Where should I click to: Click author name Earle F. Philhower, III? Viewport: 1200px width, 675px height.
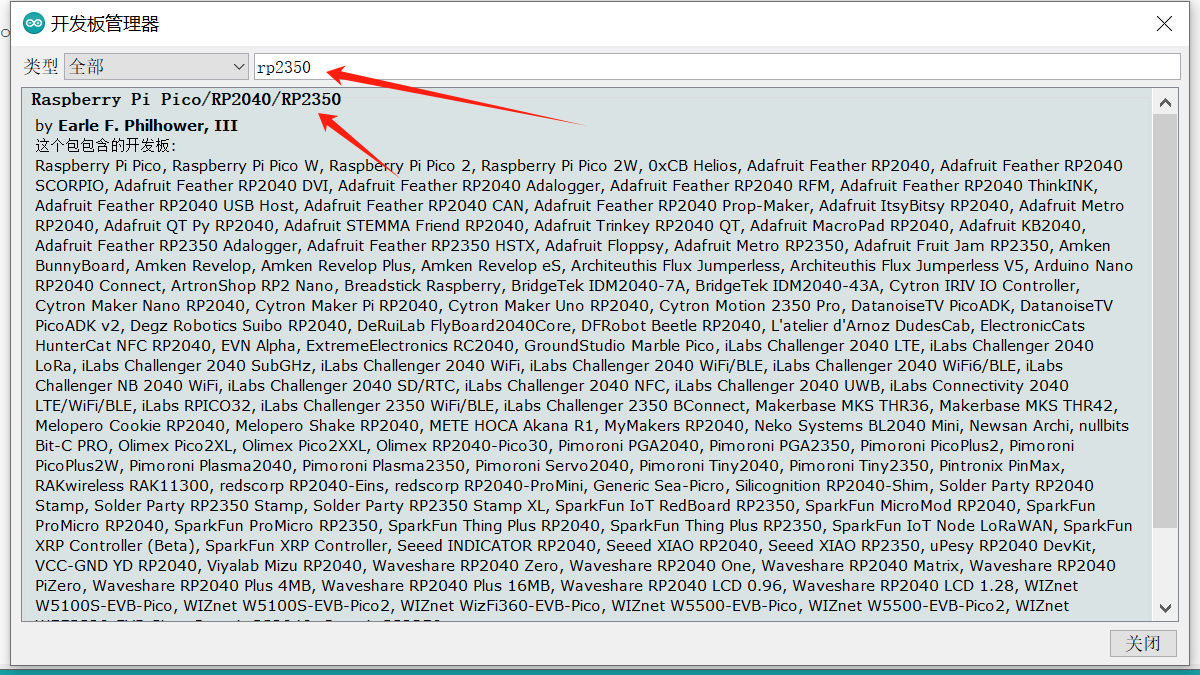[x=148, y=126]
